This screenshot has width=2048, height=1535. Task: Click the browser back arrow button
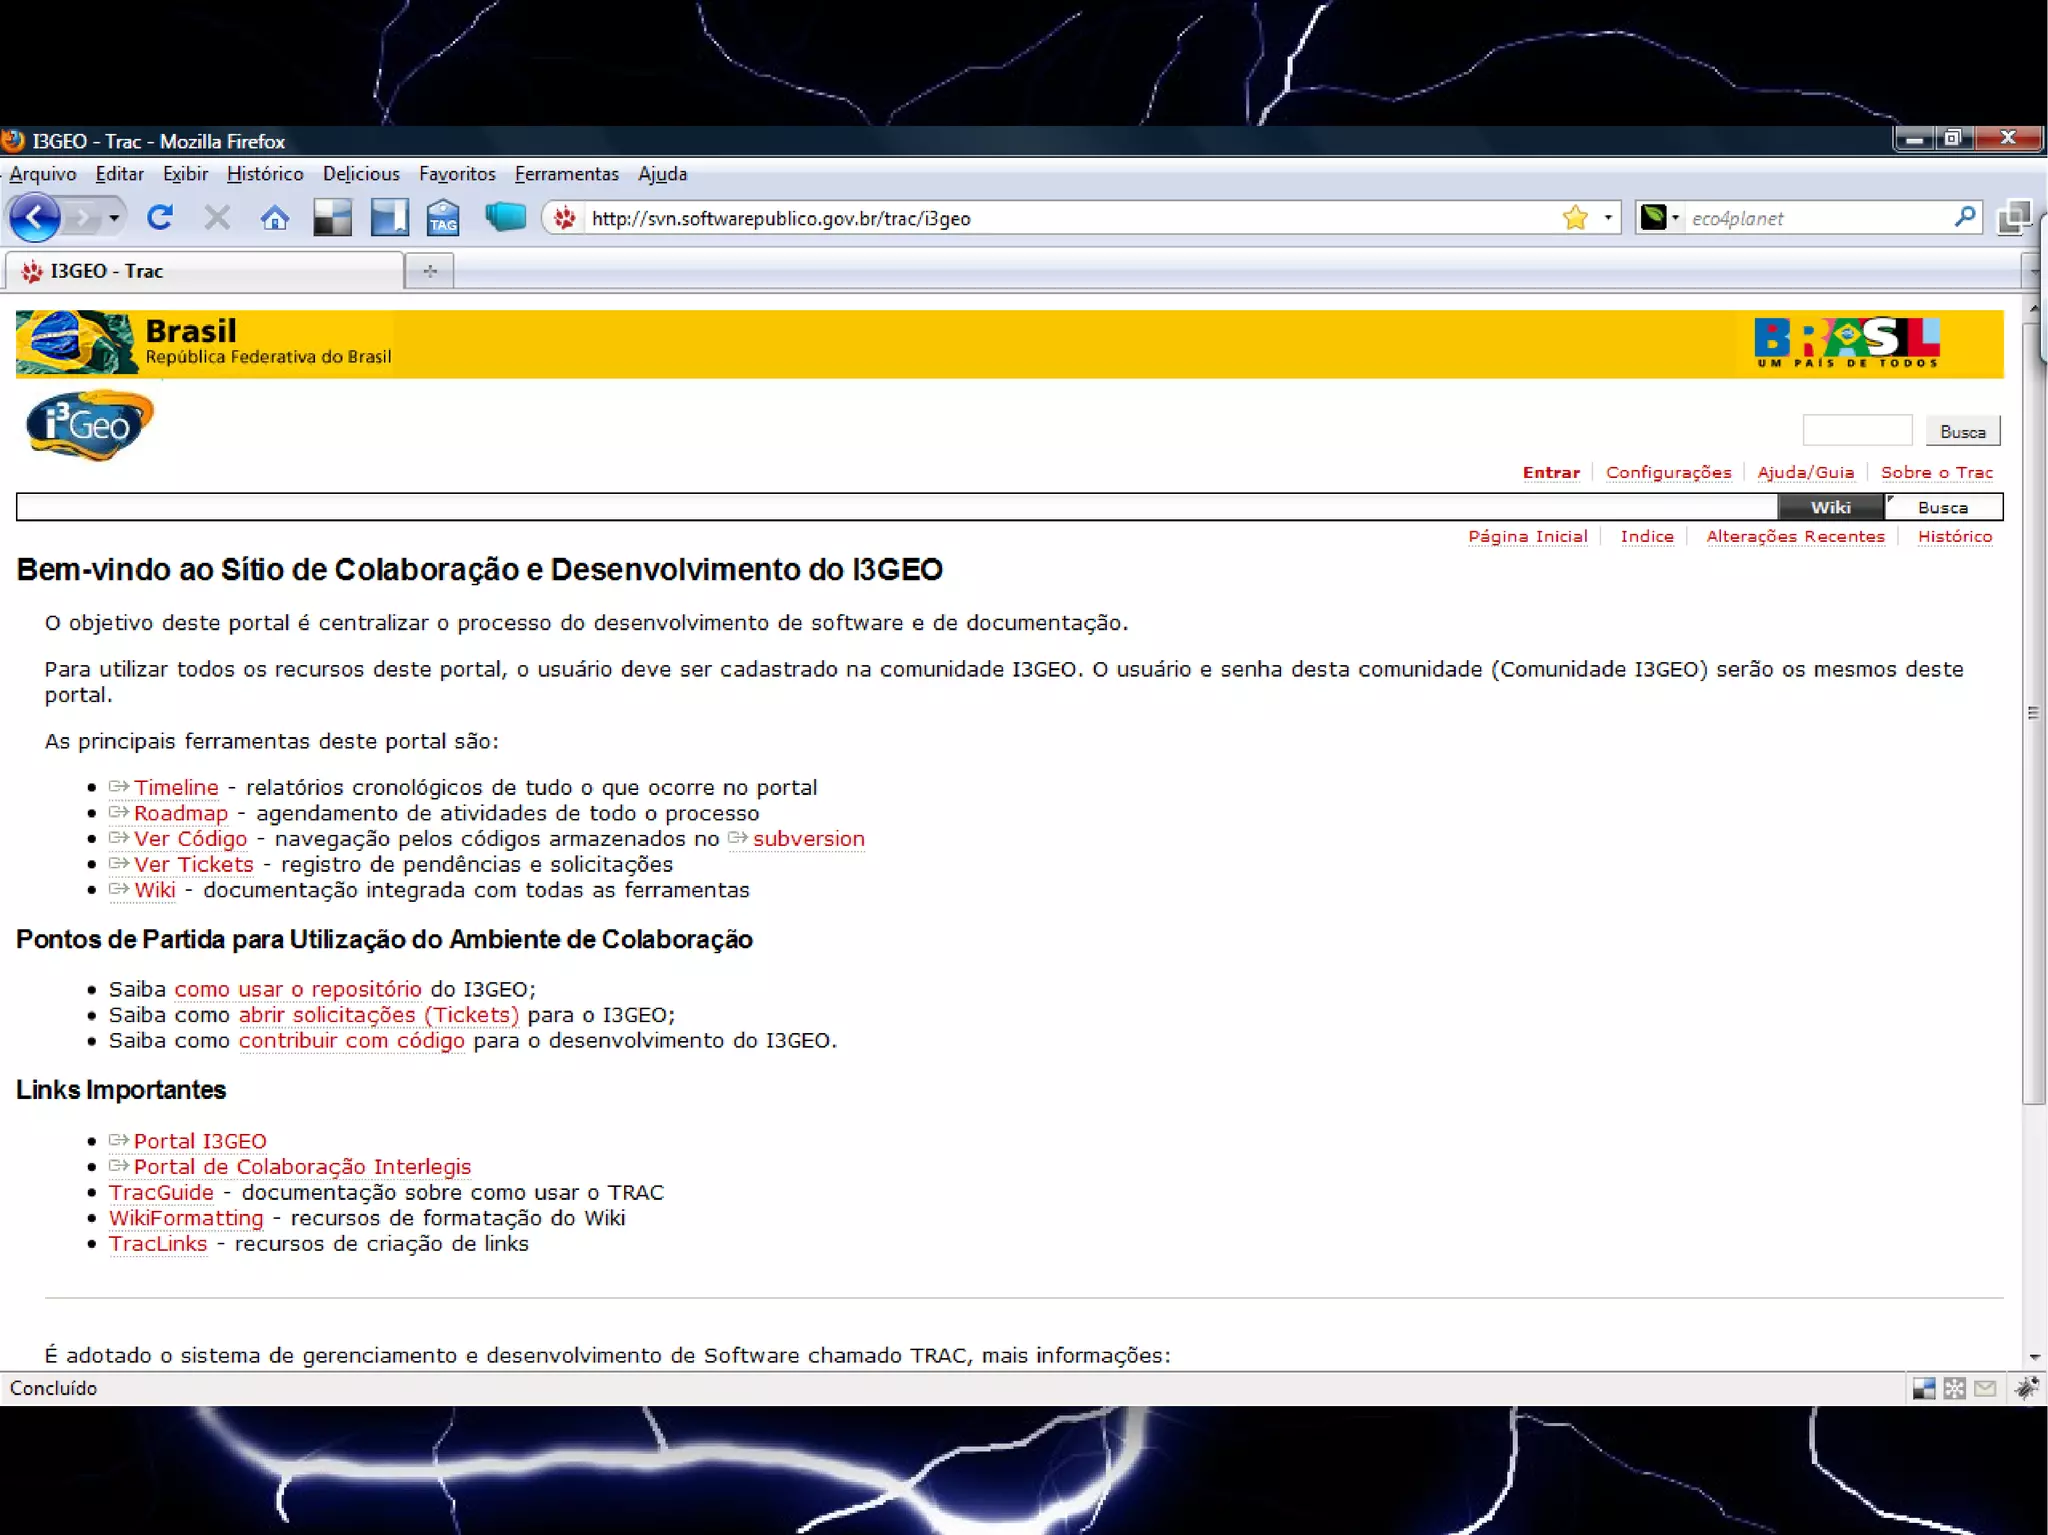point(35,217)
